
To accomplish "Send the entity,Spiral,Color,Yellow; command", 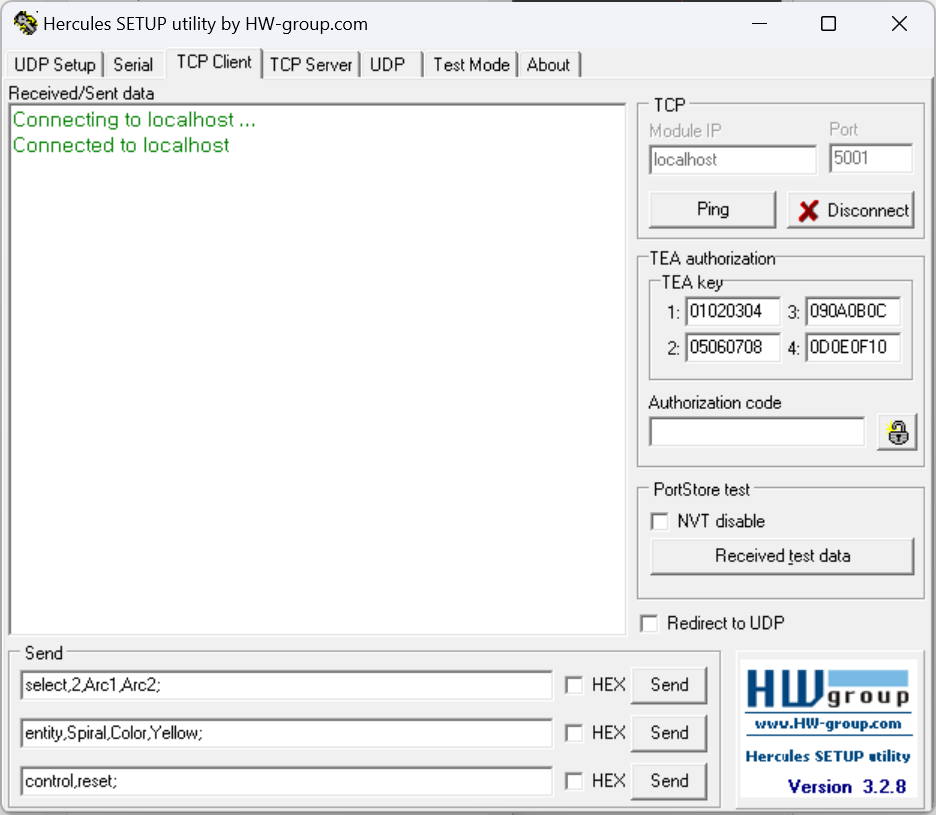I will click(669, 733).
